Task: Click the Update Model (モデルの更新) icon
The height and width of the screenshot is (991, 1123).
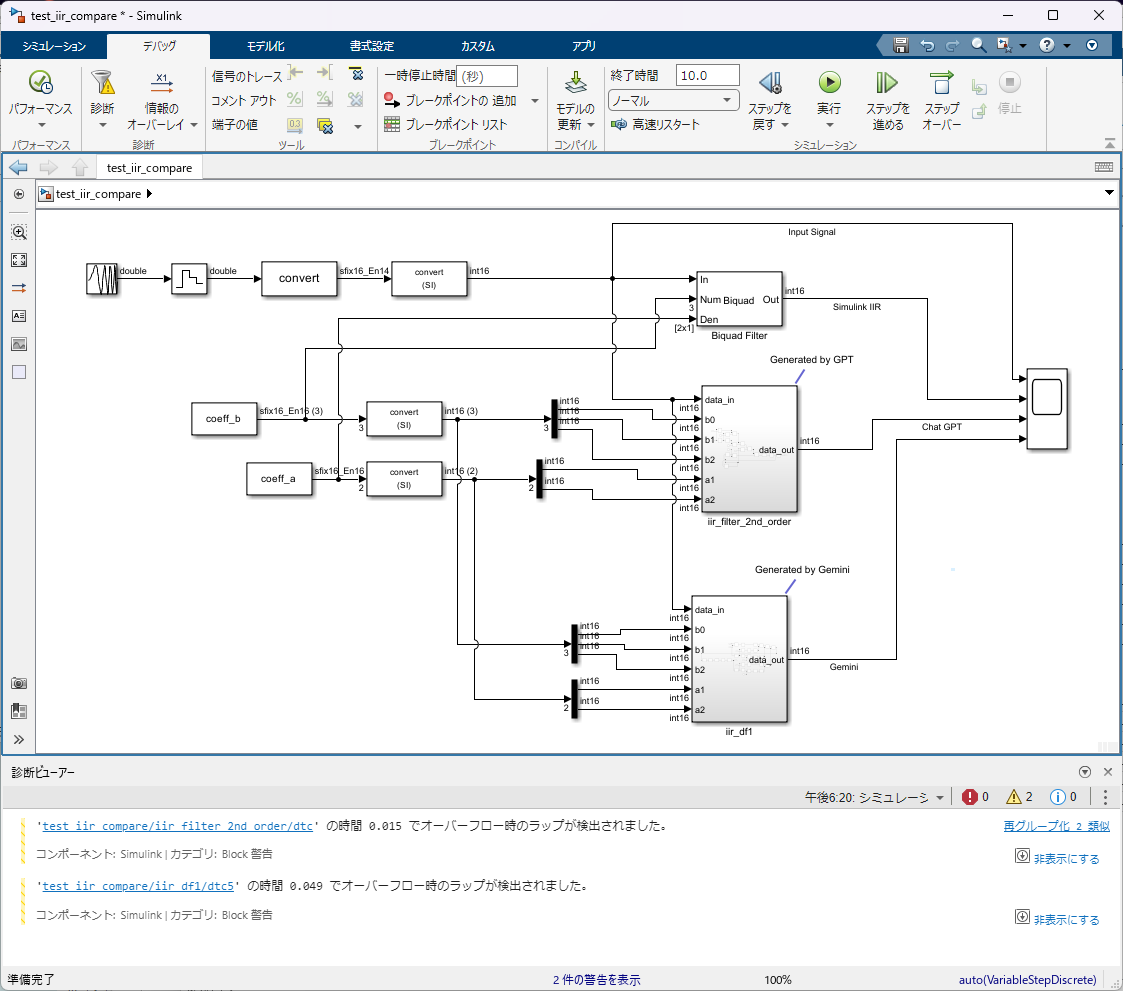Action: coord(575,83)
